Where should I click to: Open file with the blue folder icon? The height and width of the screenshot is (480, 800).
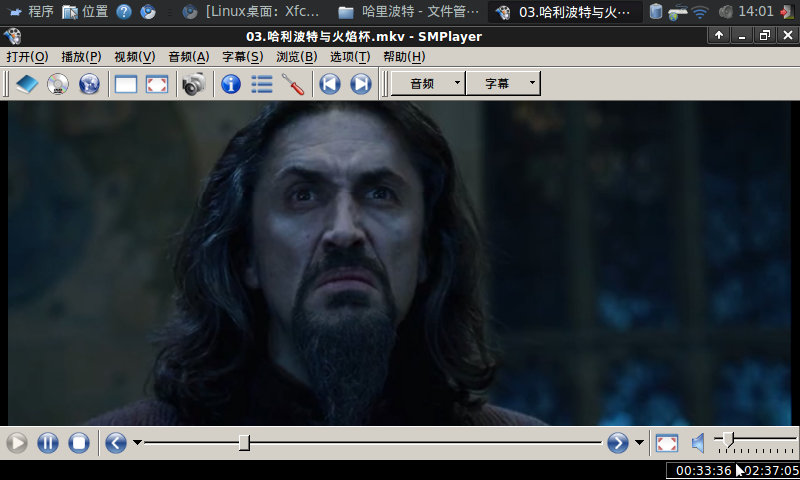coord(27,84)
